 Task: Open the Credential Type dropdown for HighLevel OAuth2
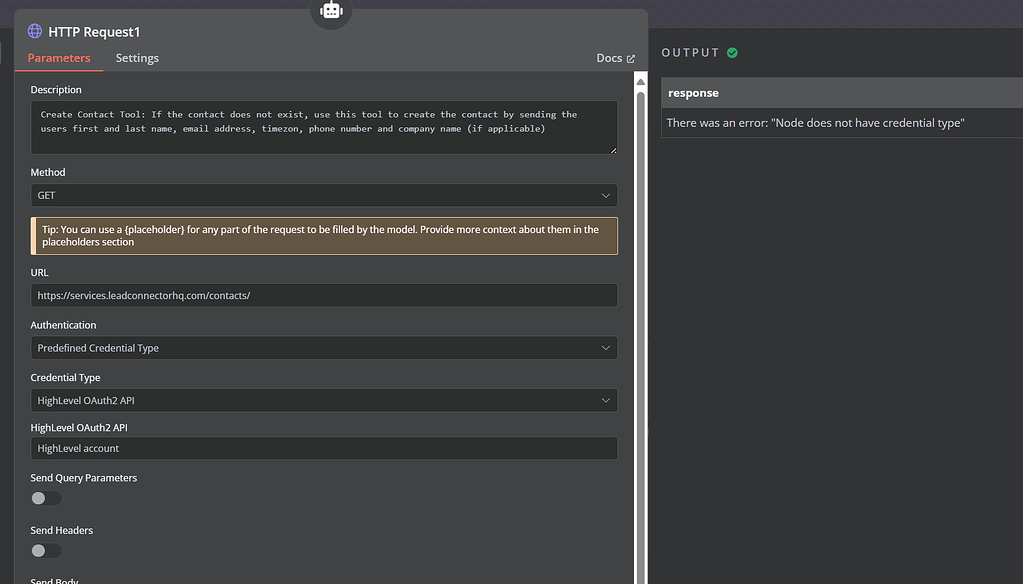click(x=323, y=398)
